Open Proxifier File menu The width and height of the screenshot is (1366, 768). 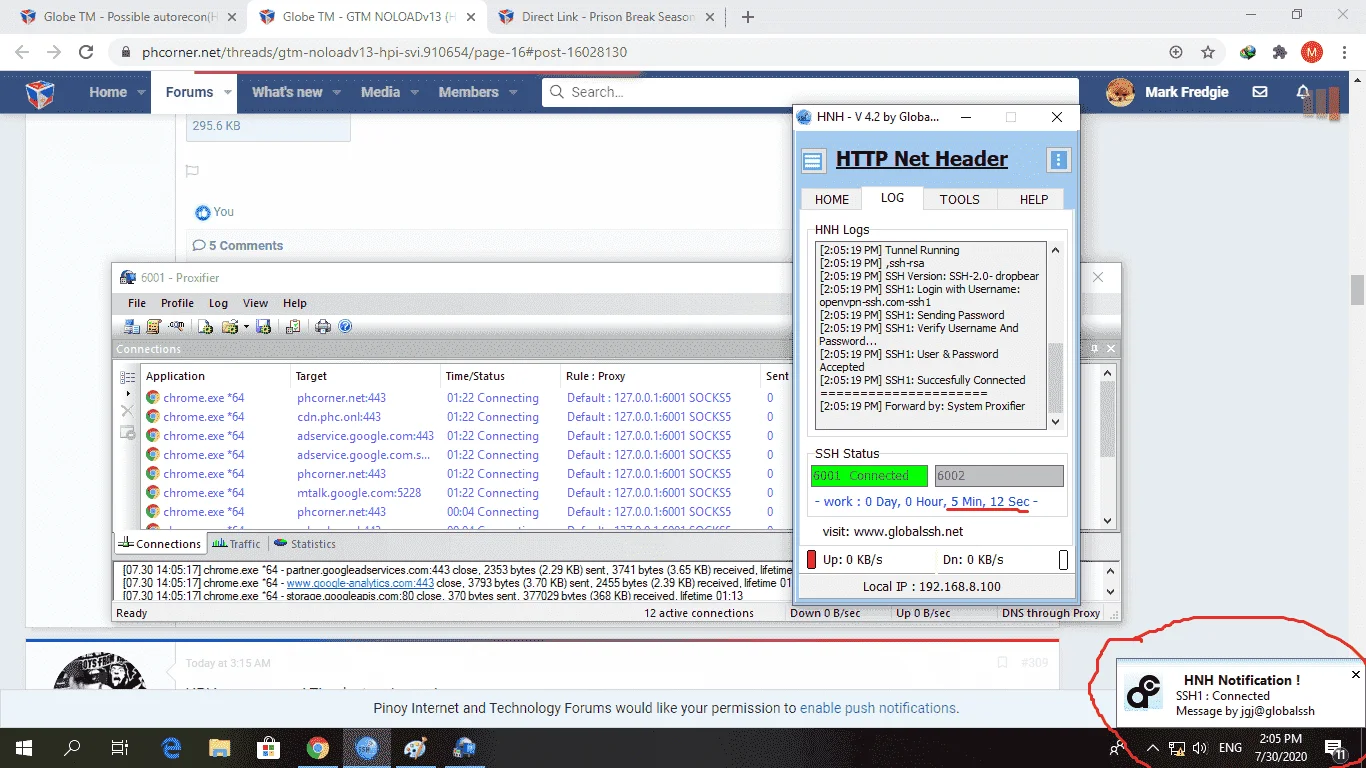(137, 303)
